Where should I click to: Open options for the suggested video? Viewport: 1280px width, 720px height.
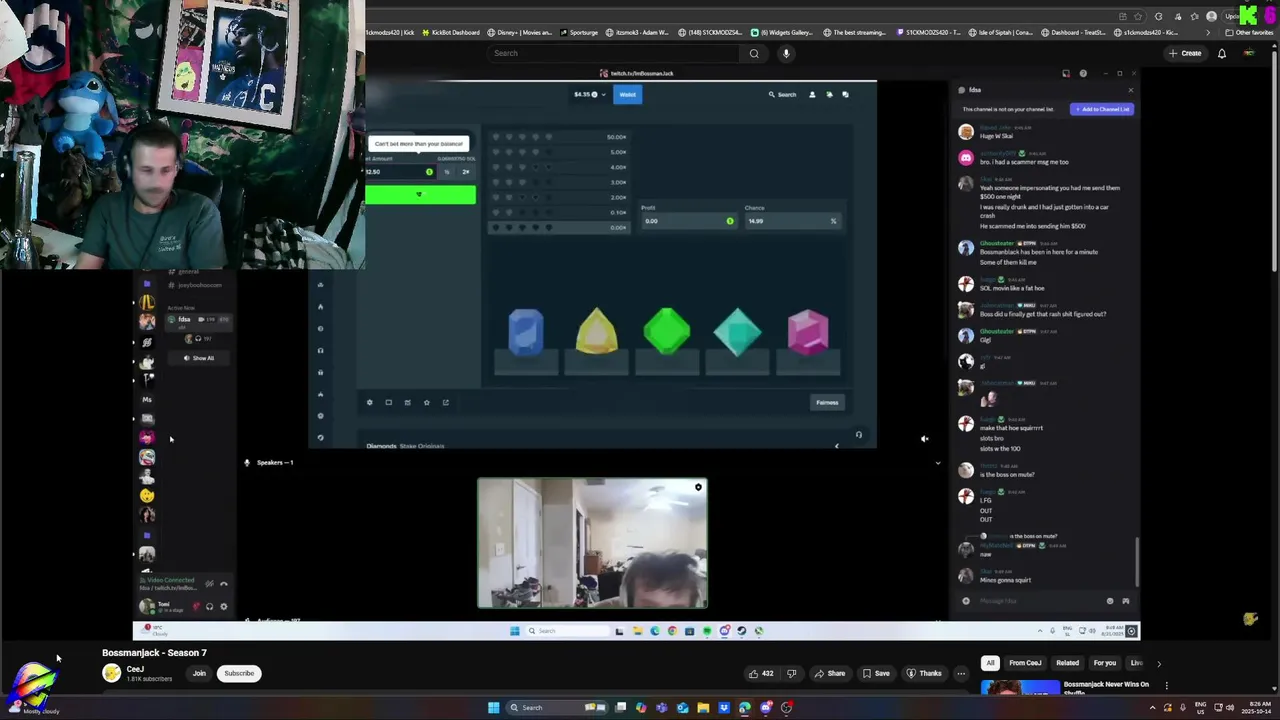[1166, 686]
